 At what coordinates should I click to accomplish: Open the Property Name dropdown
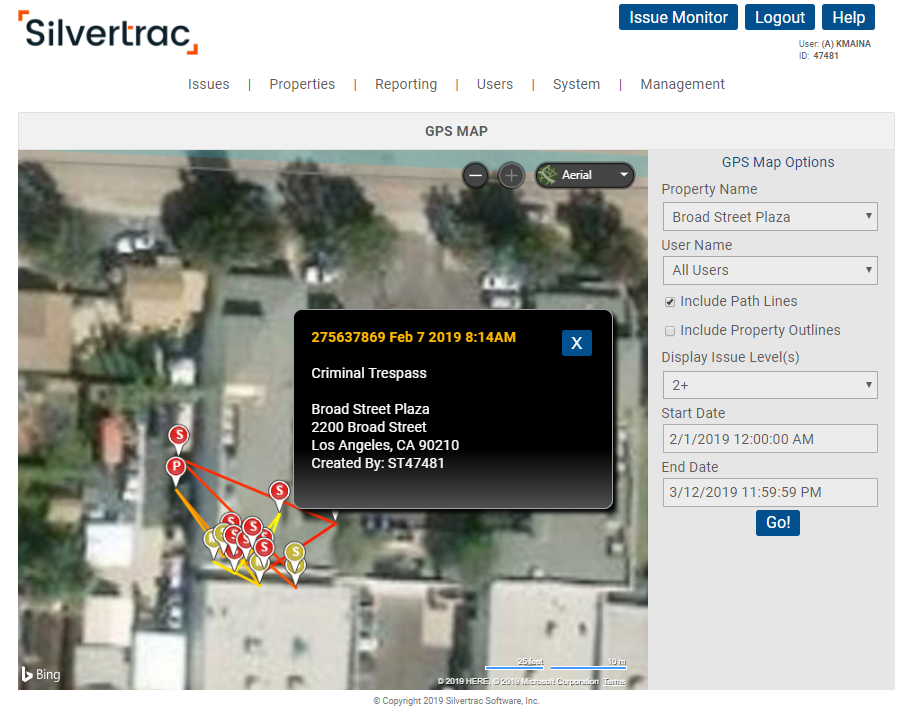(770, 216)
